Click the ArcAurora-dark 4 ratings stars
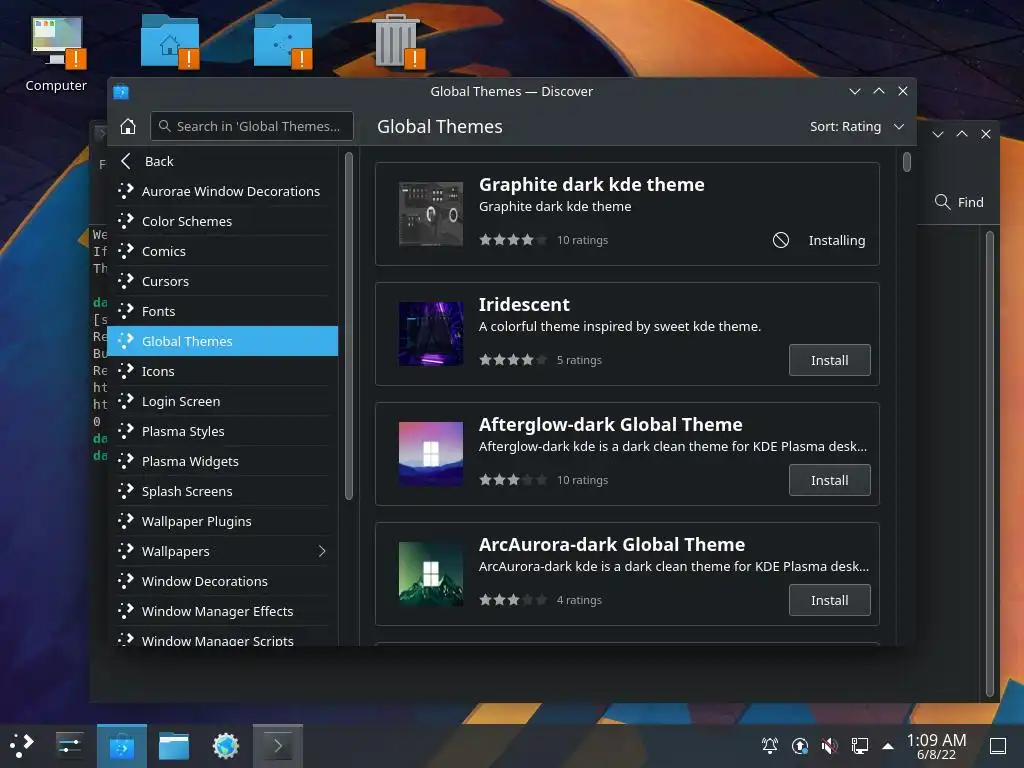 pos(513,600)
